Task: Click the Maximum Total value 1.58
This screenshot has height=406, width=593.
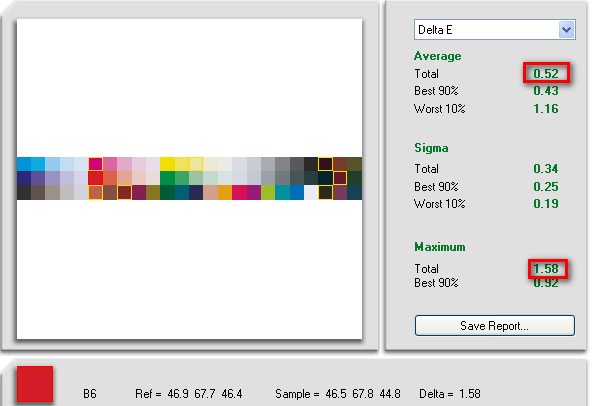Action: click(546, 269)
